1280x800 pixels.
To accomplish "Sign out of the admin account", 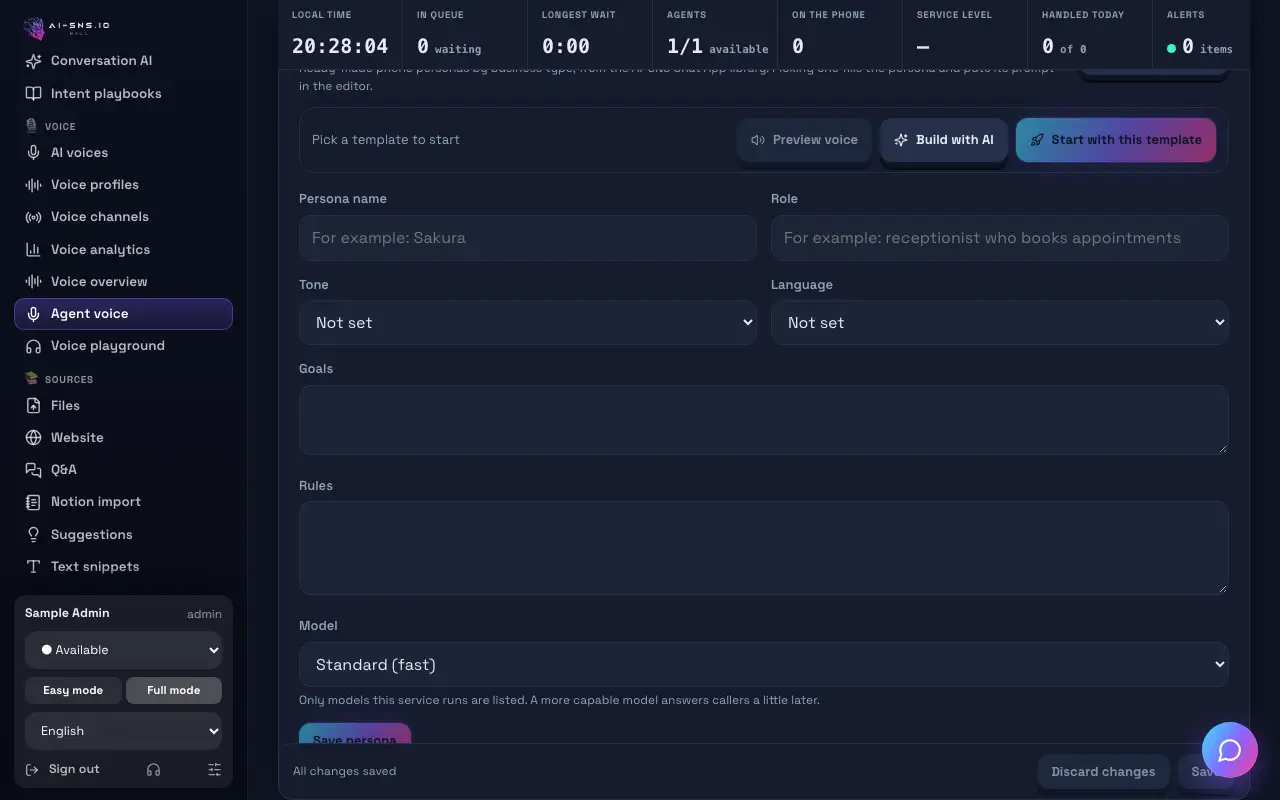I will (62, 770).
